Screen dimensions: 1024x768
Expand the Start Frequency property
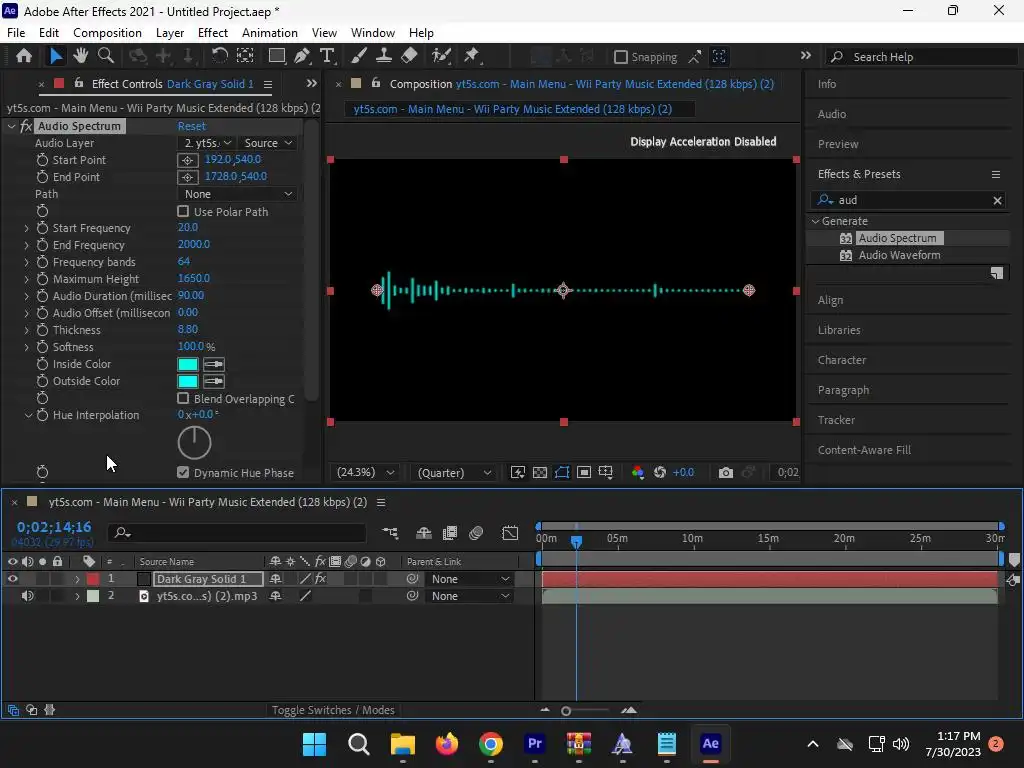coord(27,228)
